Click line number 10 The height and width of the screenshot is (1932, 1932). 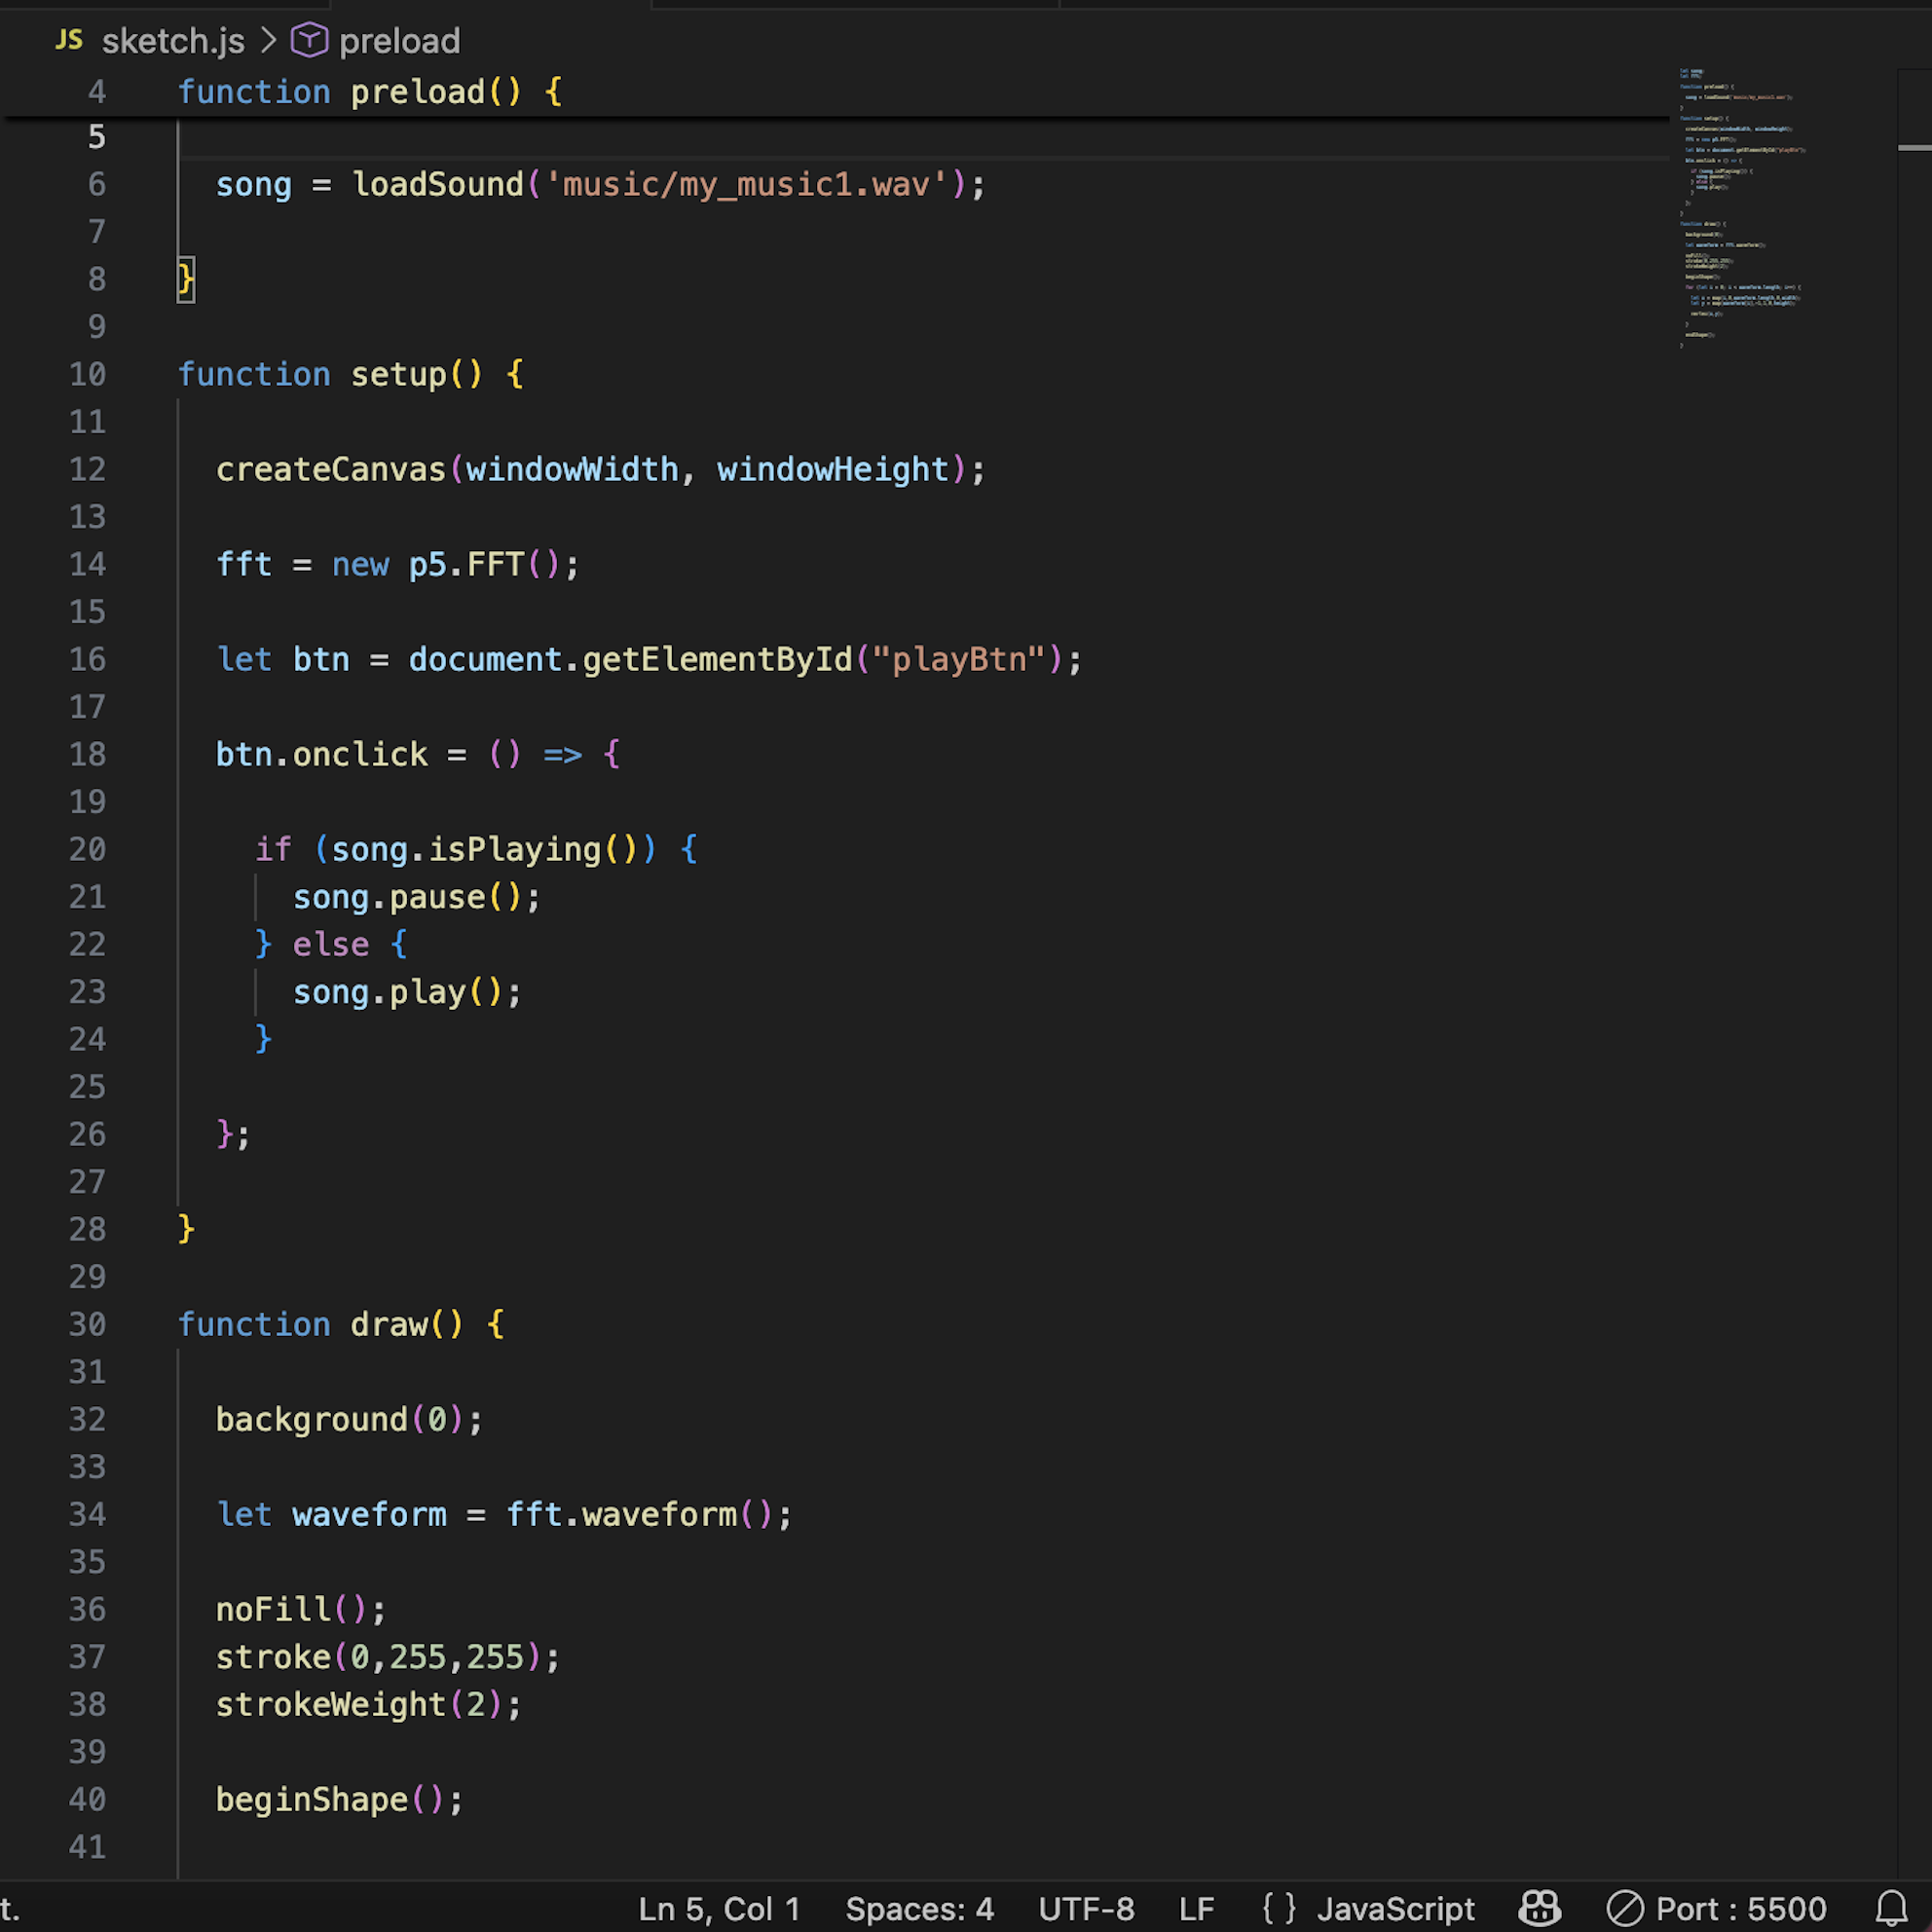[87, 374]
